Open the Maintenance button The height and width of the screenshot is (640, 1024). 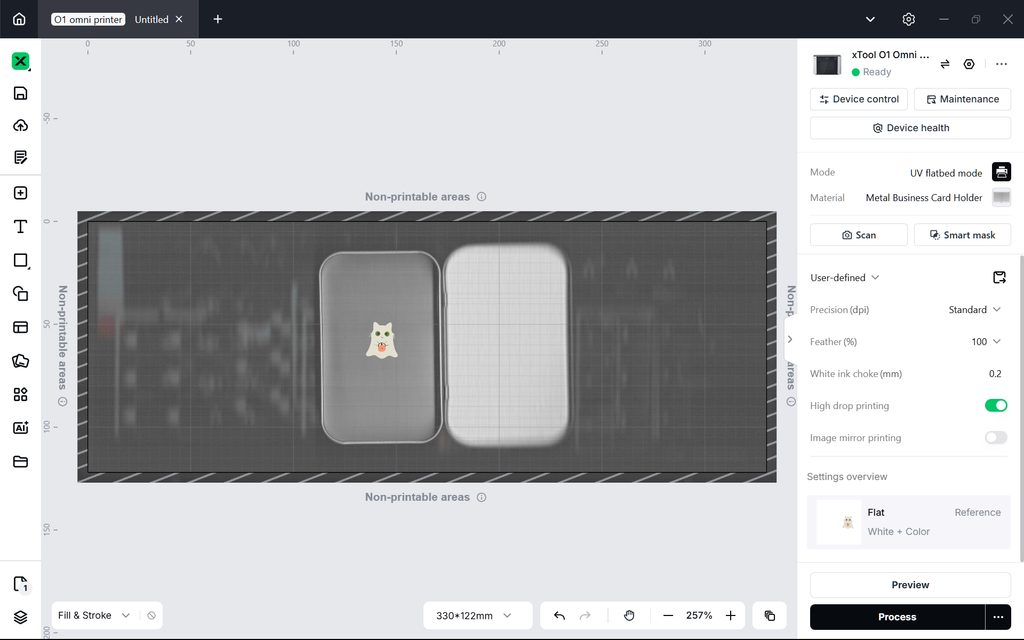(x=963, y=99)
